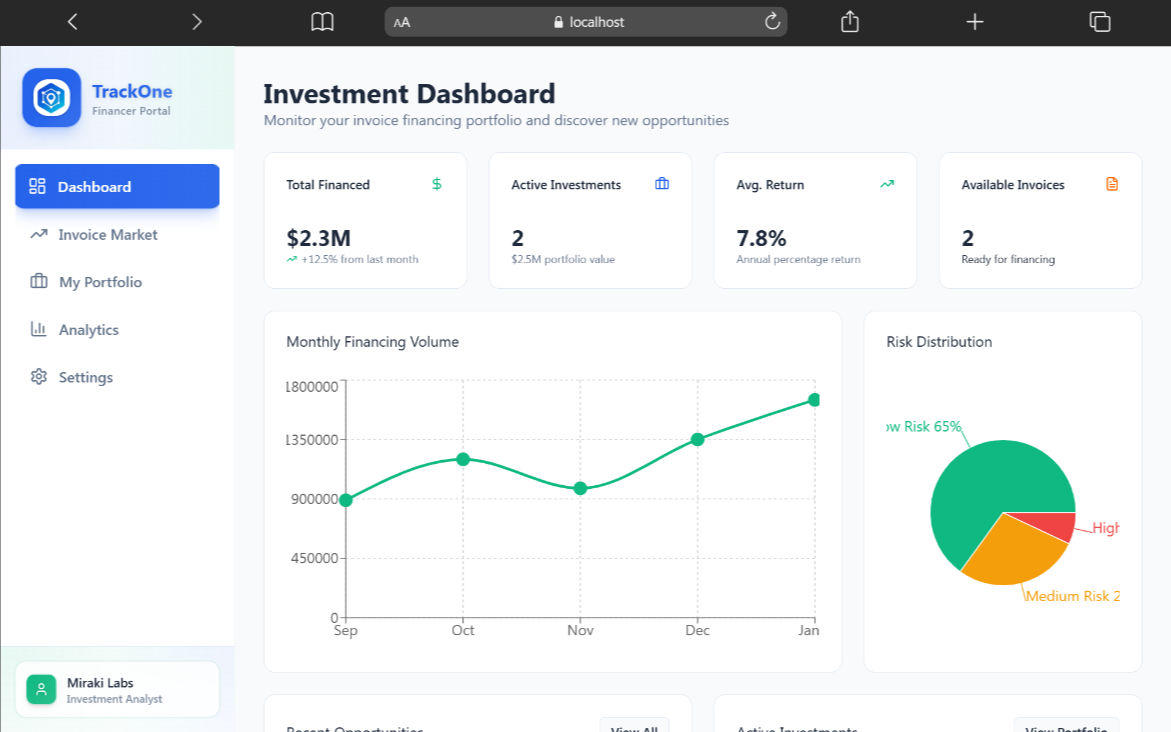Click the document icon in Available Invoices
This screenshot has width=1171, height=732.
pos(1111,184)
